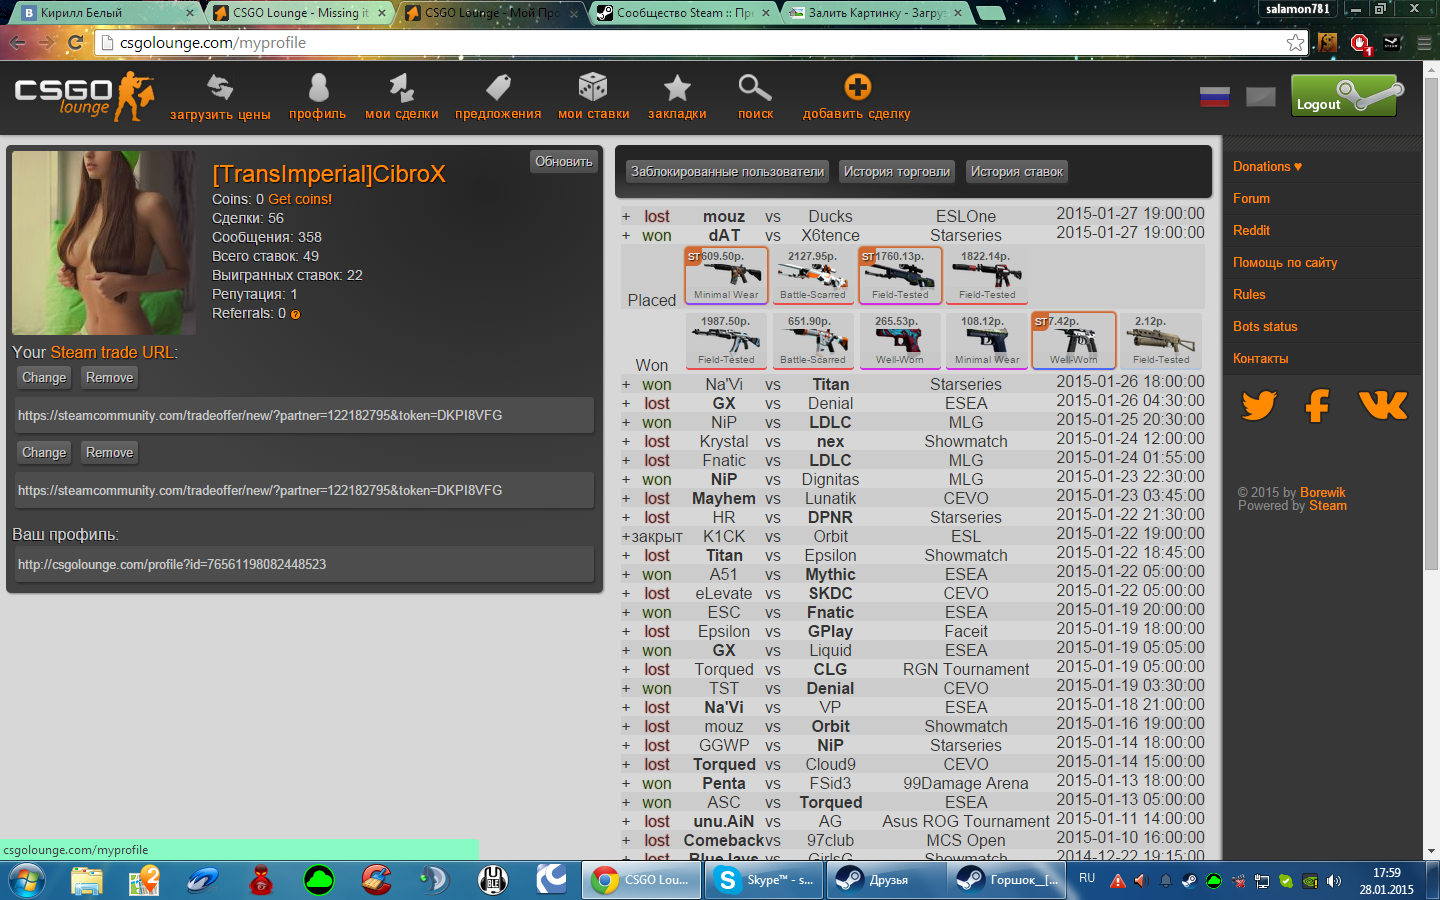Expand the K1CK vs Orbit closed bet row
This screenshot has width=1440, height=900.
(x=626, y=537)
